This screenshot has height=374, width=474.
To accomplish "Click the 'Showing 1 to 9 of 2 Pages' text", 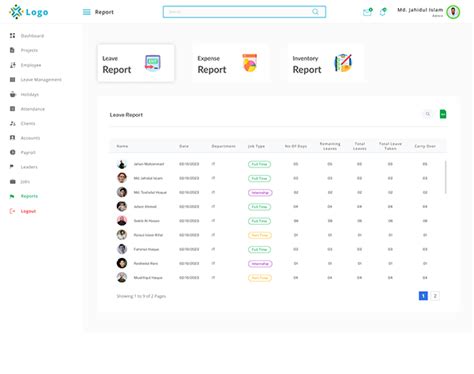I will pos(141,296).
